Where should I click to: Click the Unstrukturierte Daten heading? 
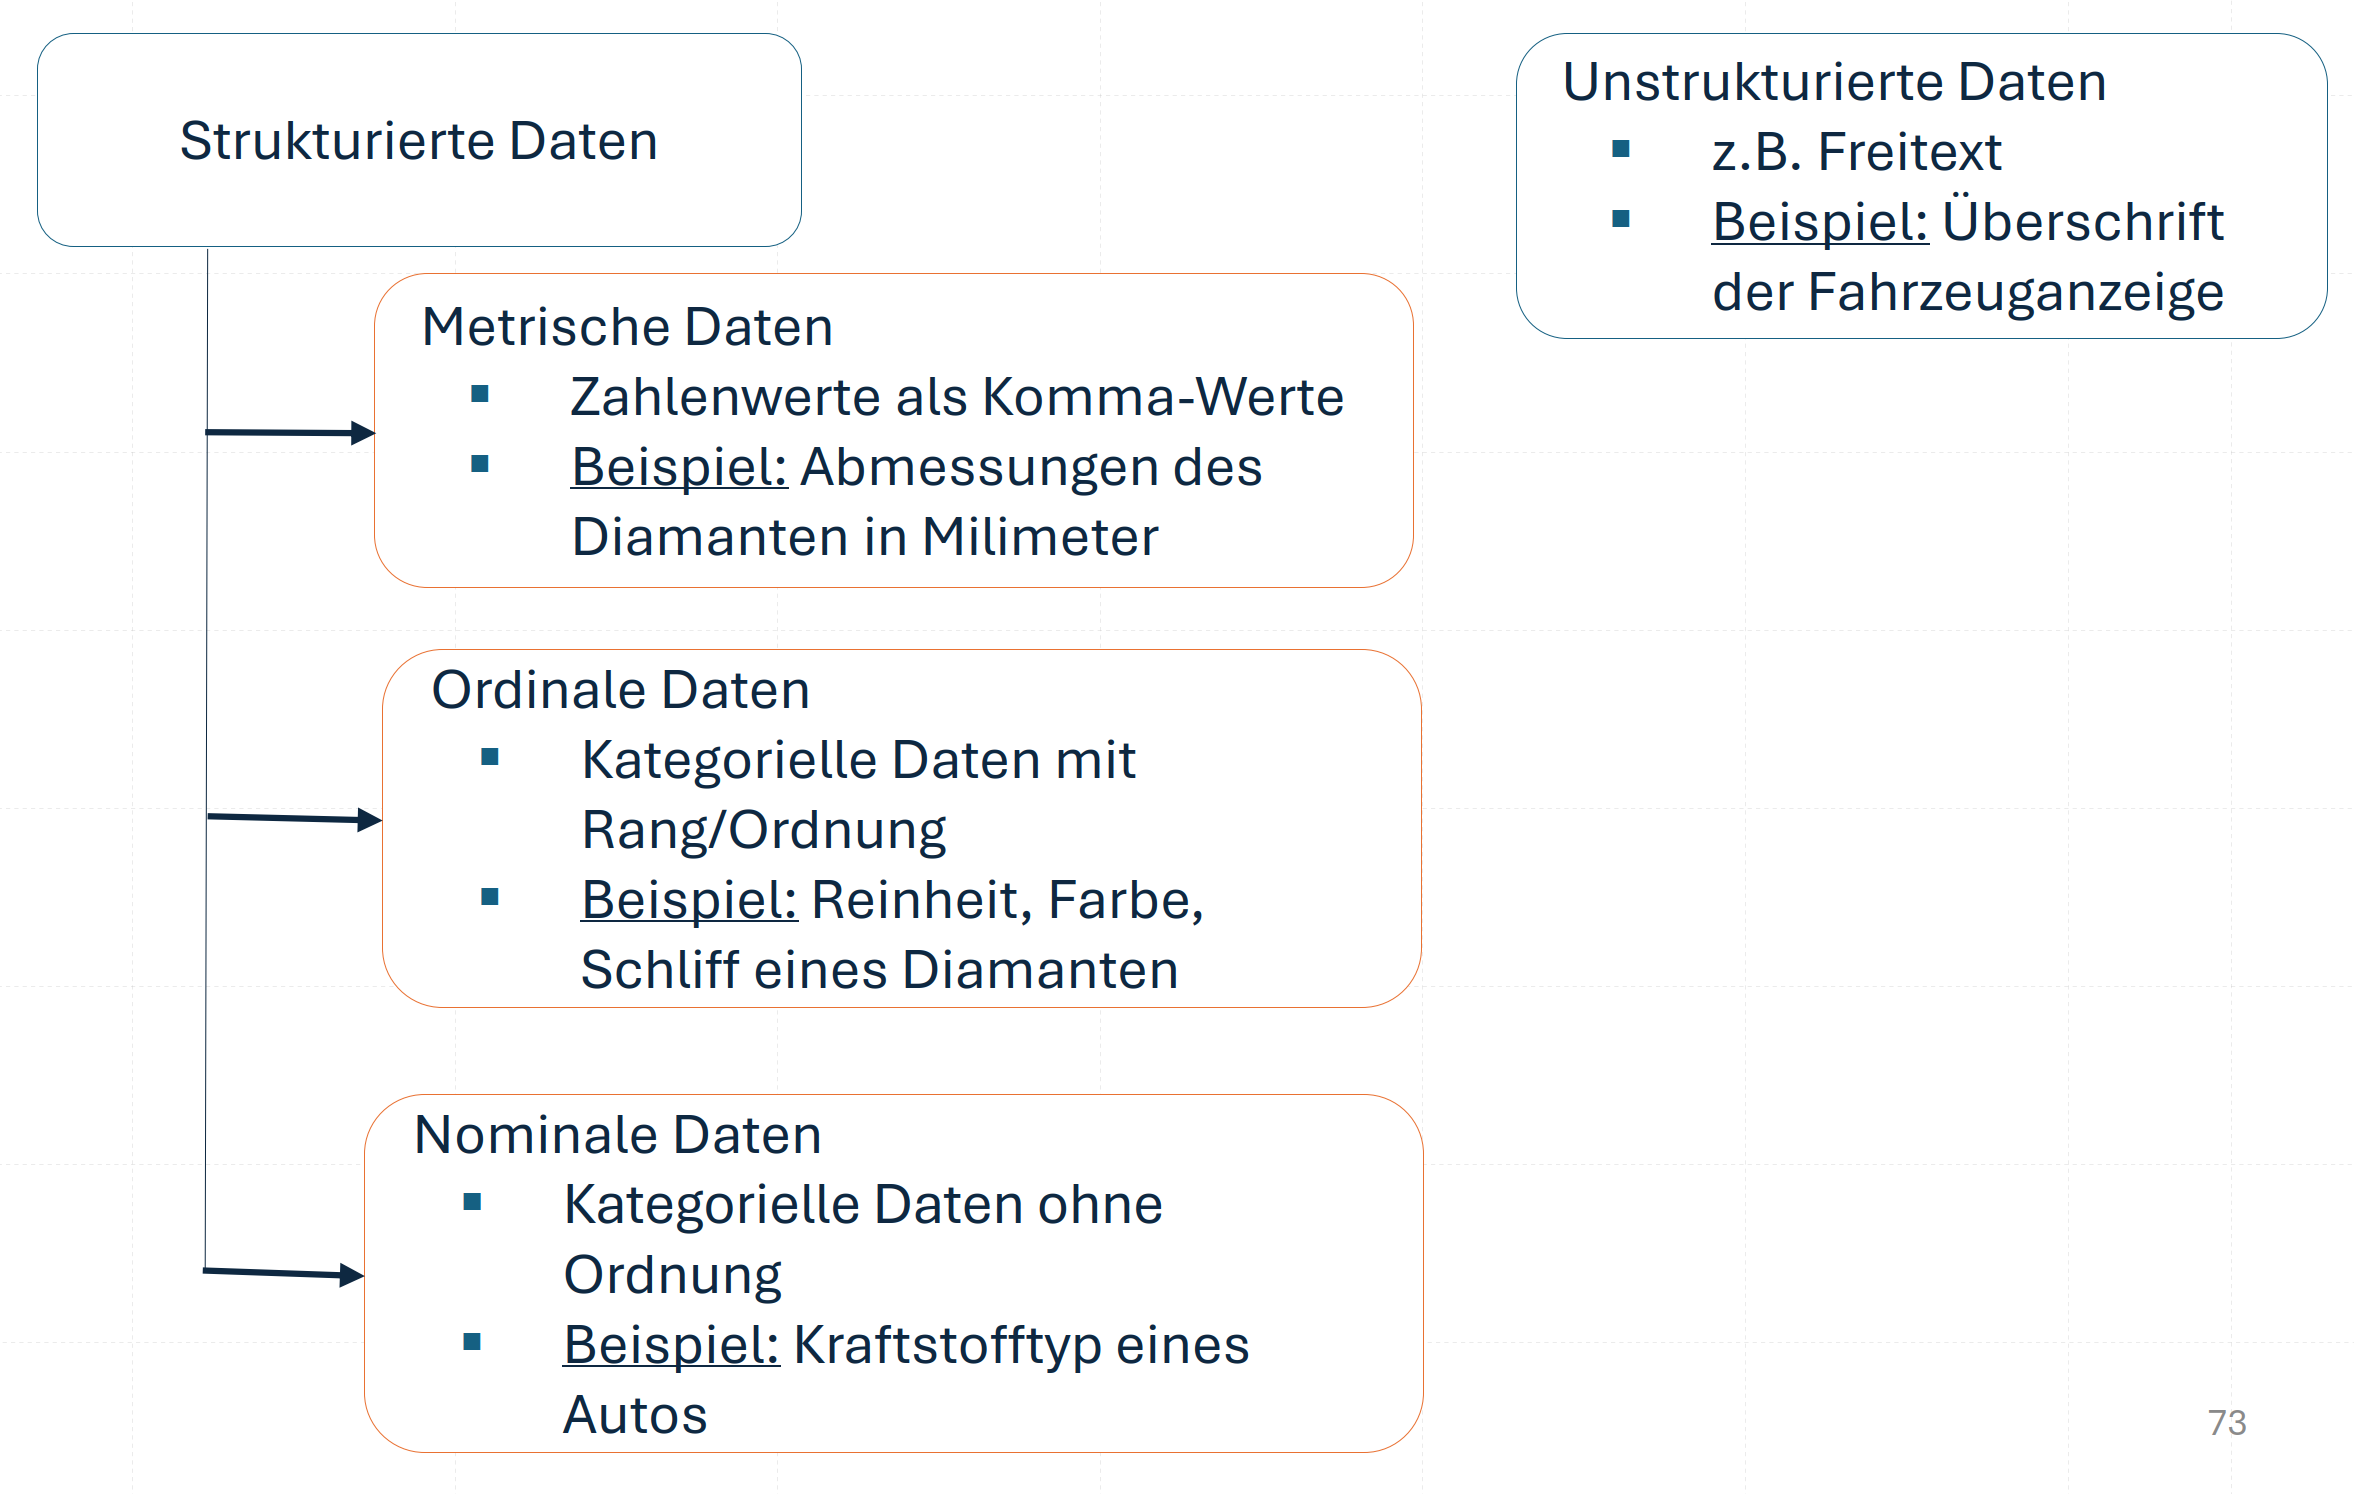1834,82
